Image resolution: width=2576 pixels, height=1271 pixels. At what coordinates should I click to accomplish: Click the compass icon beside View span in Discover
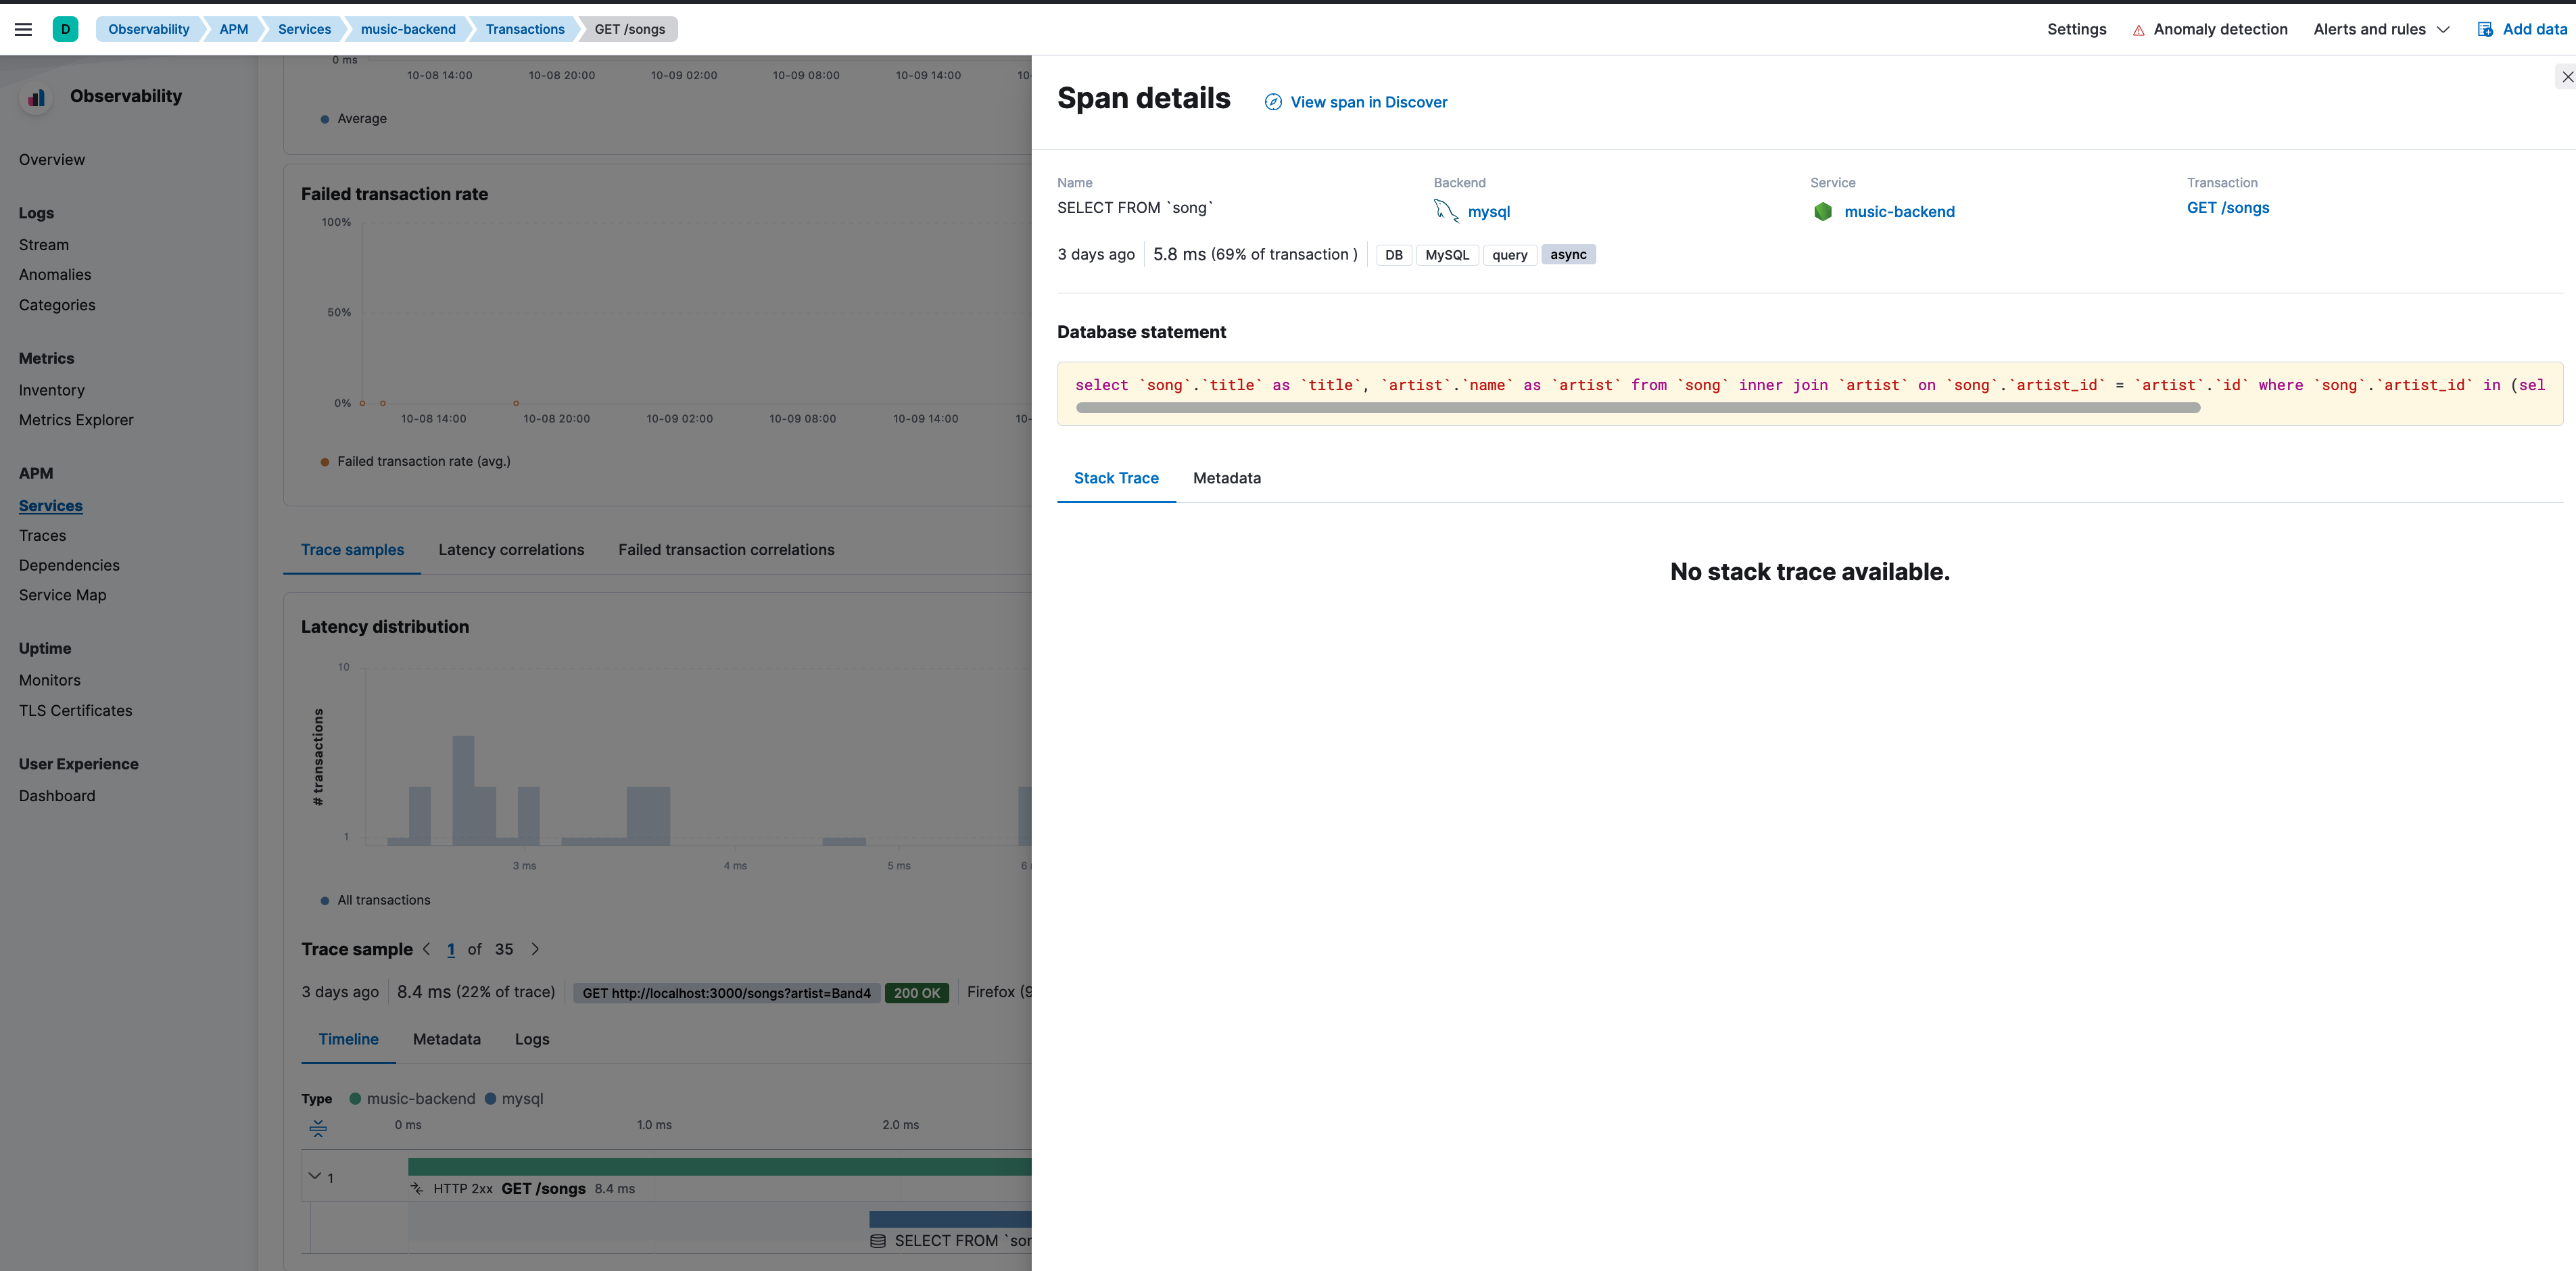coord(1273,102)
